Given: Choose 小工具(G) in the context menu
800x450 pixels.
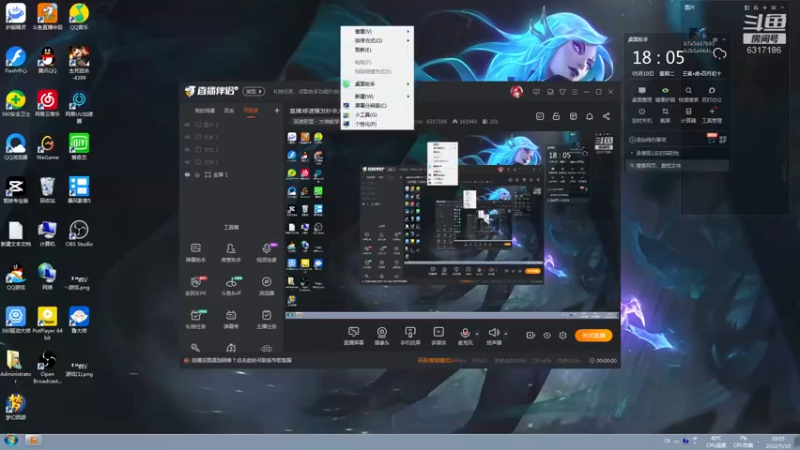Looking at the screenshot, I should [378, 115].
